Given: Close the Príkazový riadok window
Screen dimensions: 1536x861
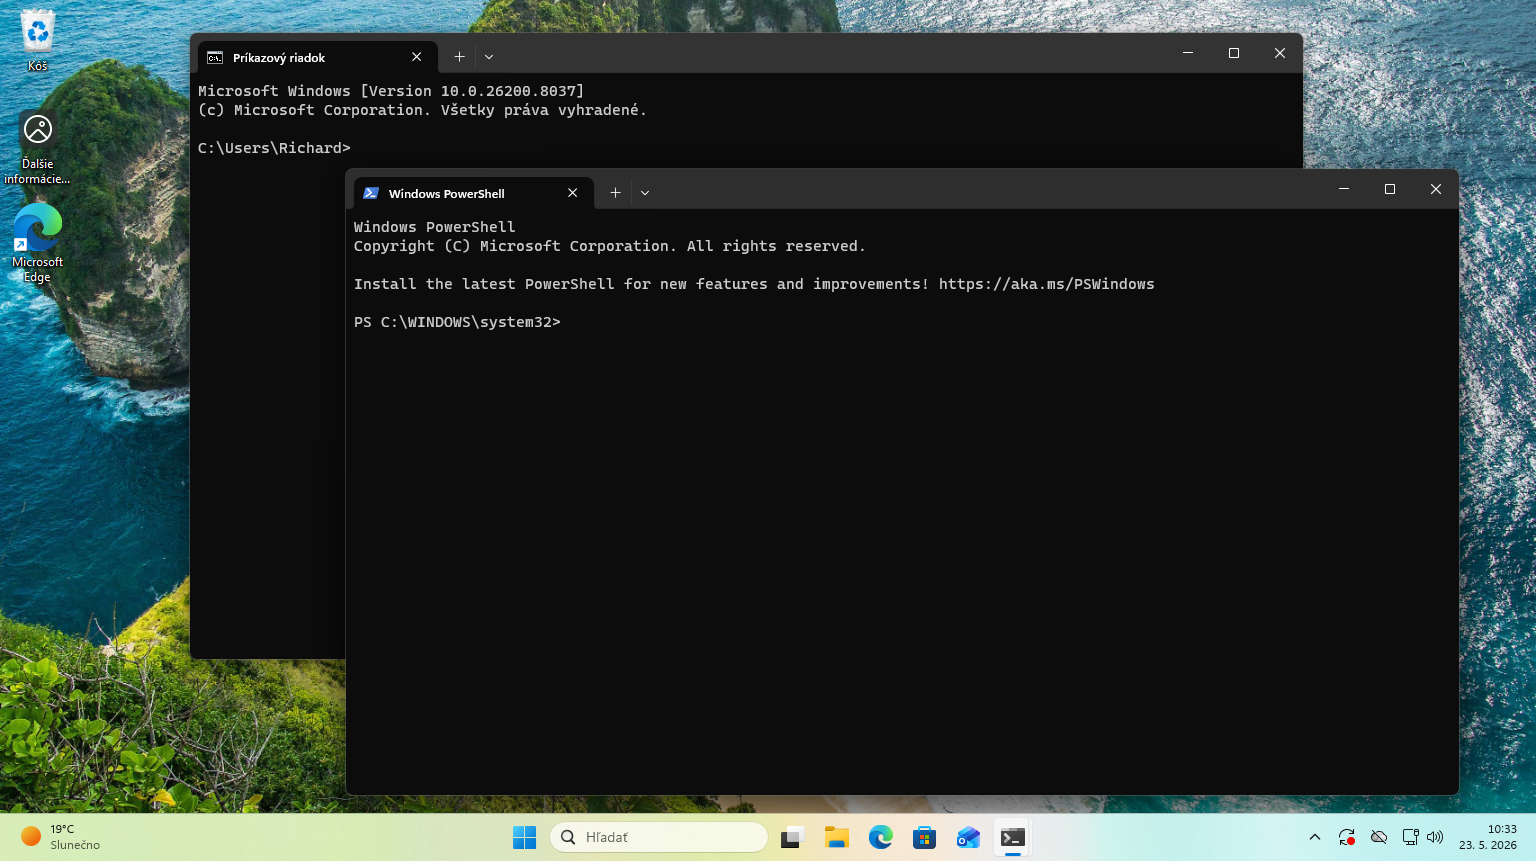Looking at the screenshot, I should (x=1280, y=53).
